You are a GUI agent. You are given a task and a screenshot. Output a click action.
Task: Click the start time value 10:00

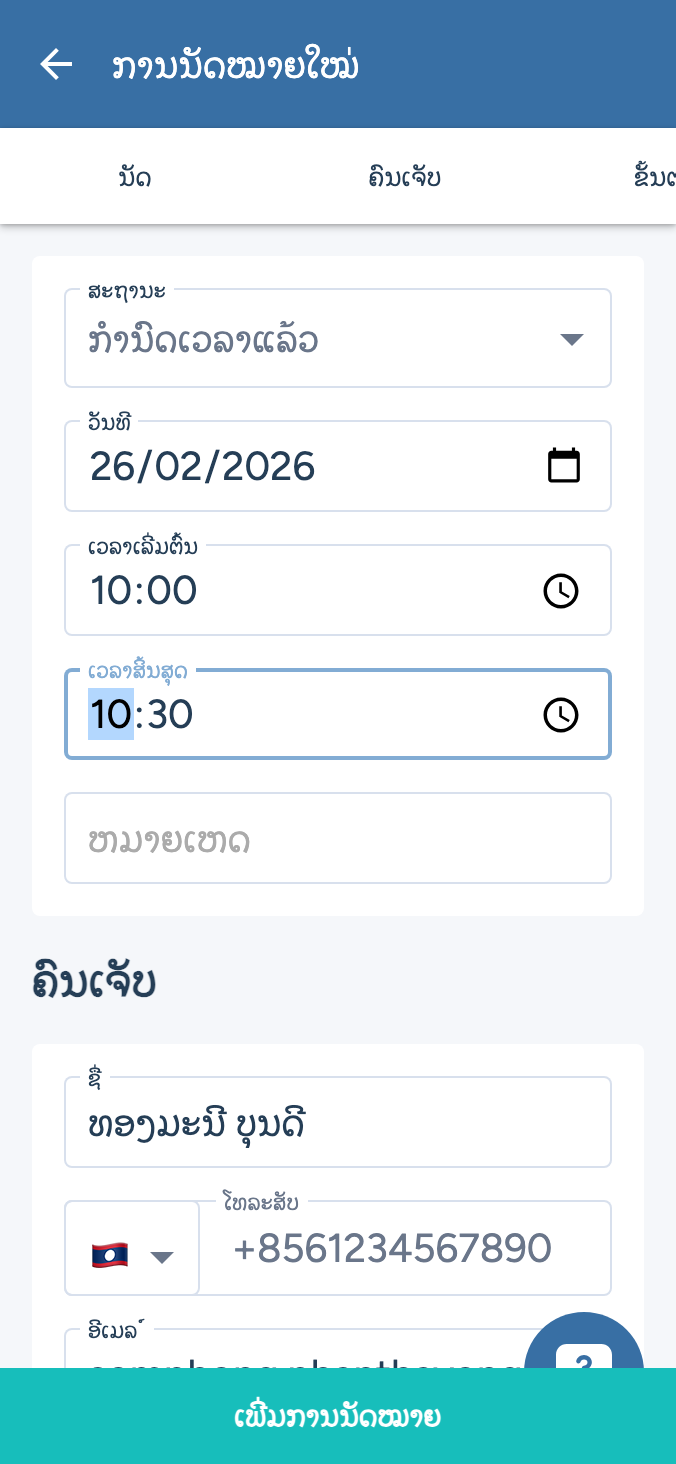click(144, 591)
